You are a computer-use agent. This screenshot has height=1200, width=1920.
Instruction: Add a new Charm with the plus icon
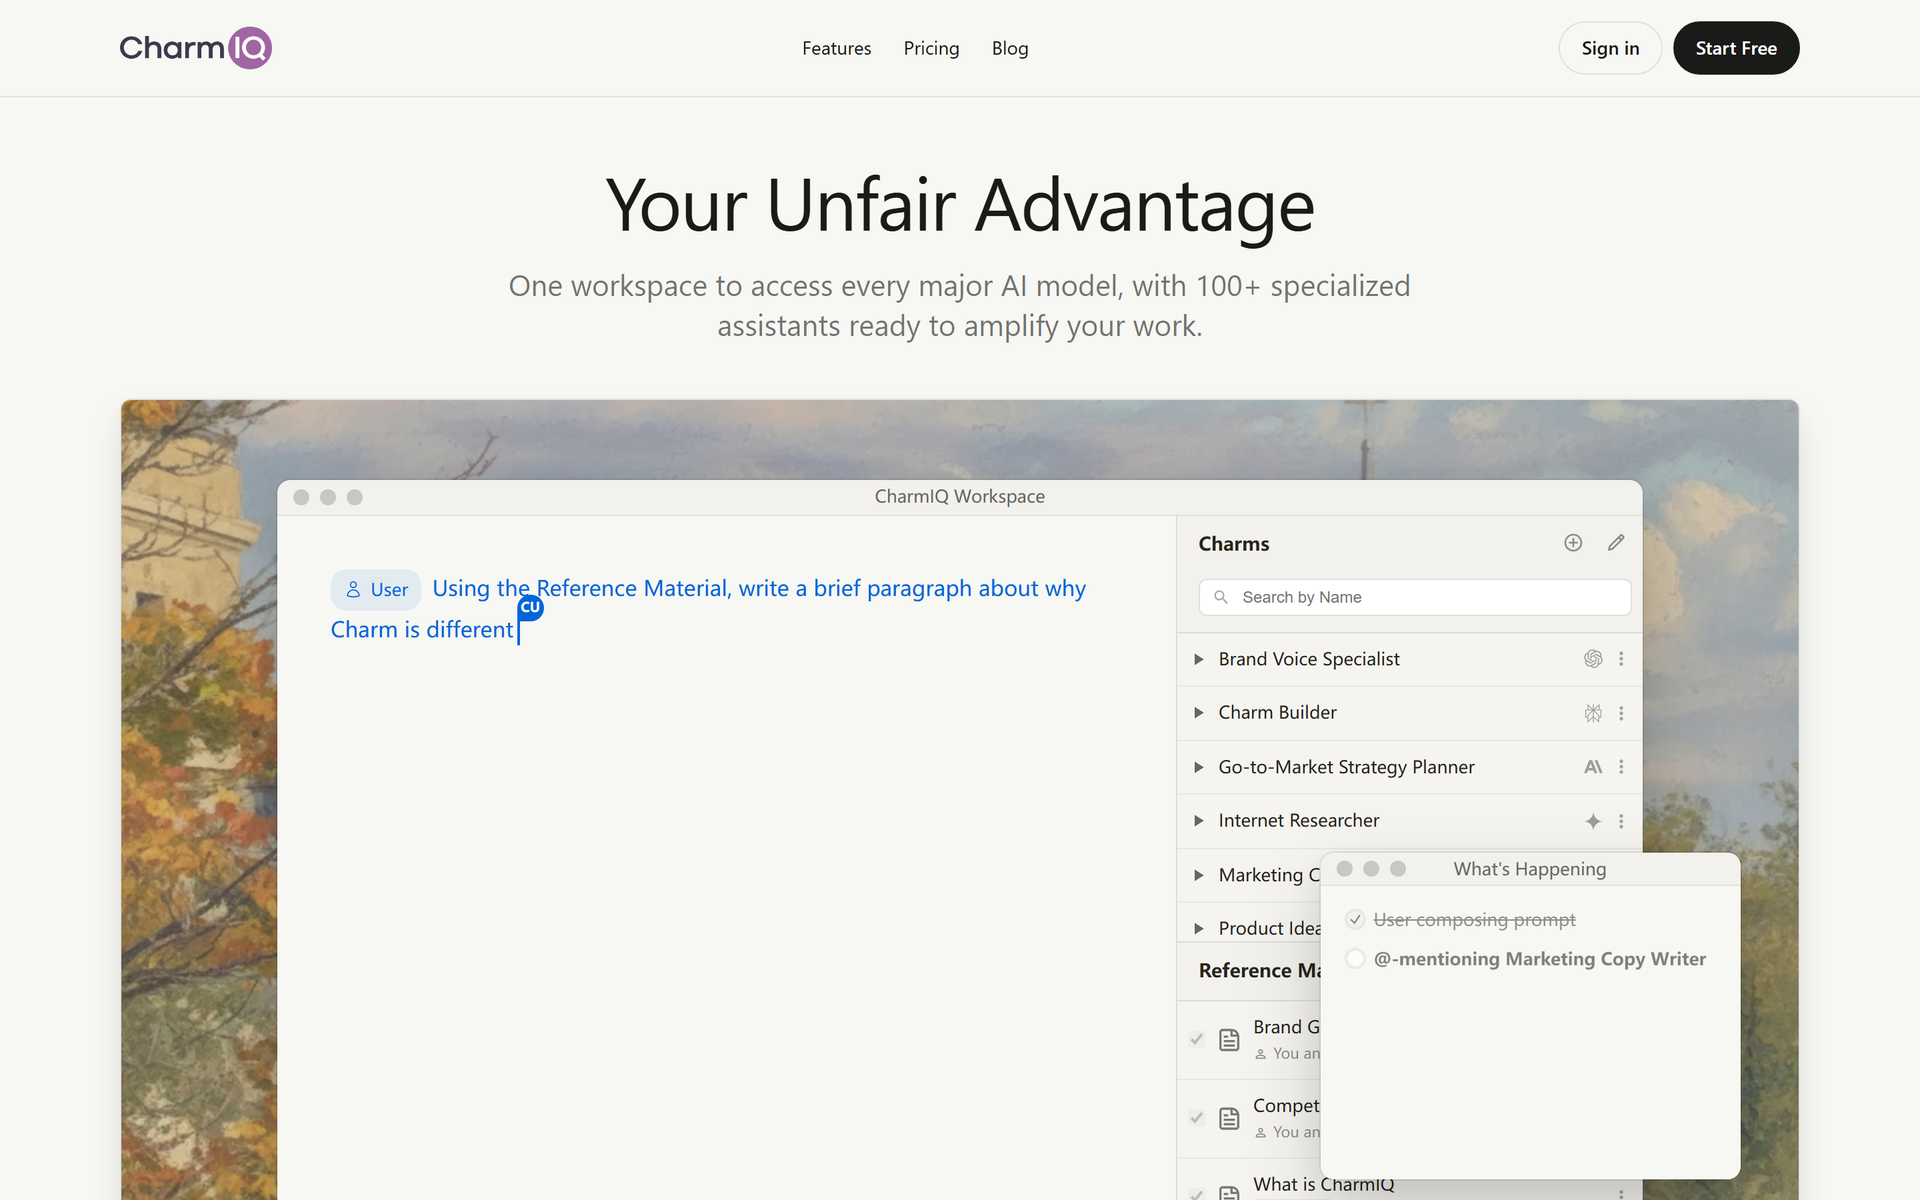point(1573,543)
